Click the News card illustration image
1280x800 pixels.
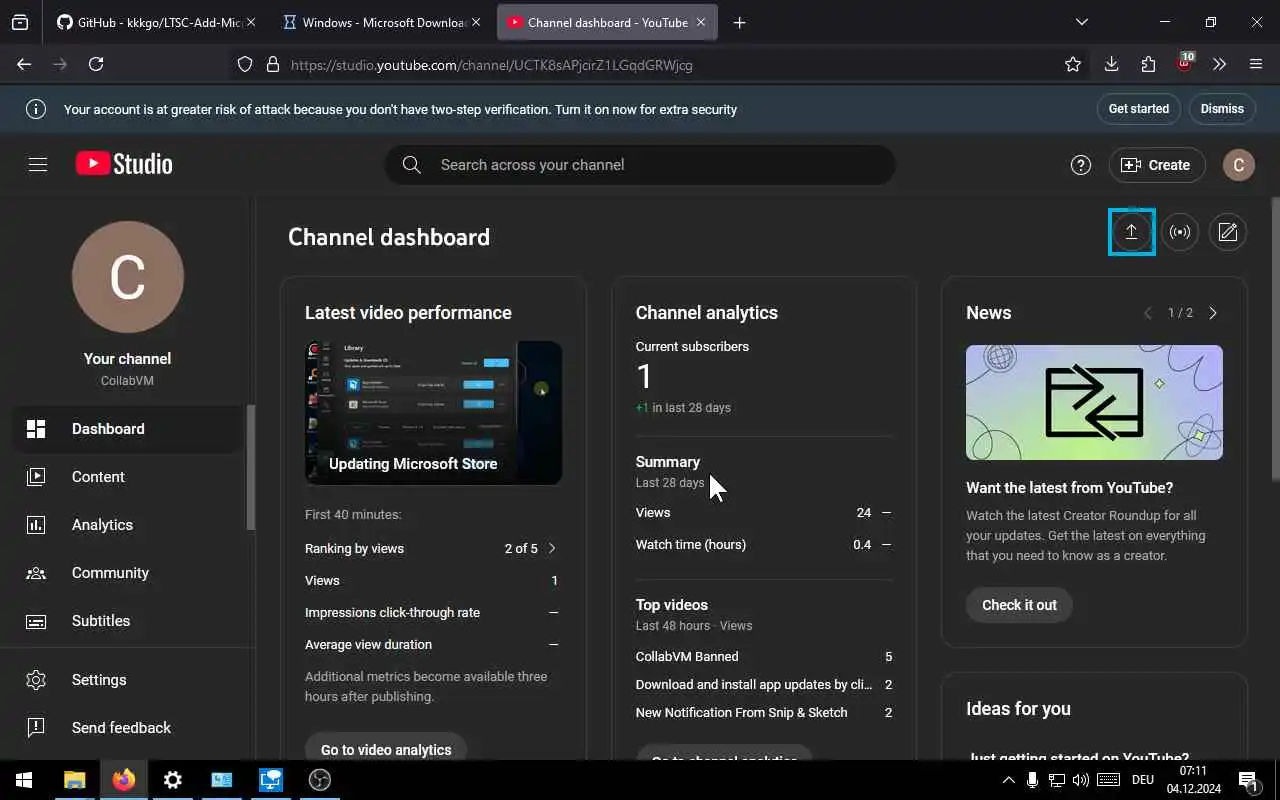coord(1094,403)
